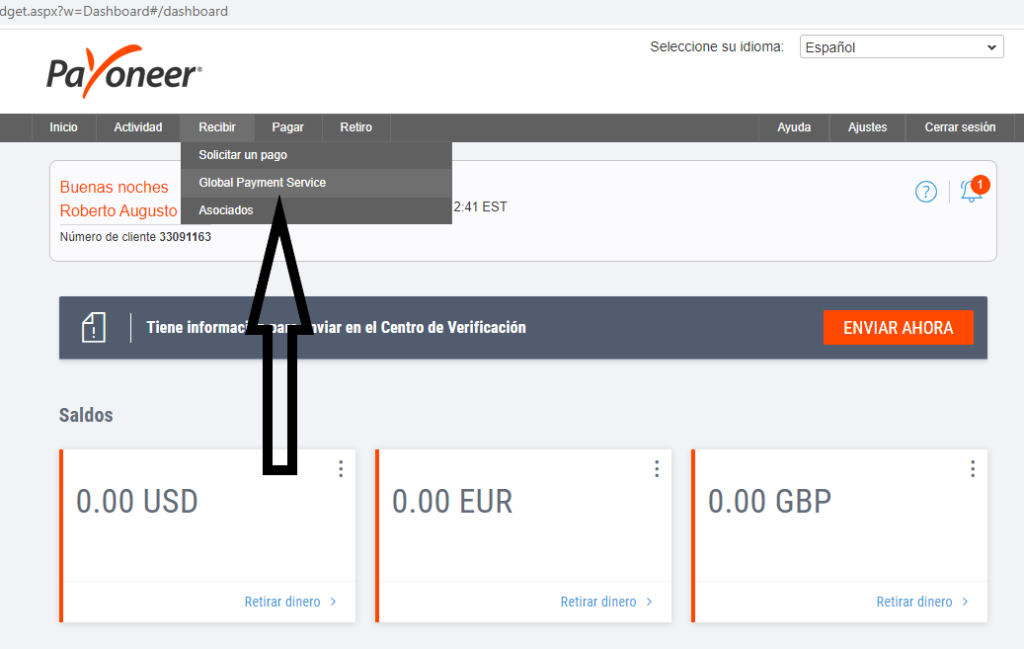1024x649 pixels.
Task: Click the Saldos heading
Action: (x=86, y=415)
